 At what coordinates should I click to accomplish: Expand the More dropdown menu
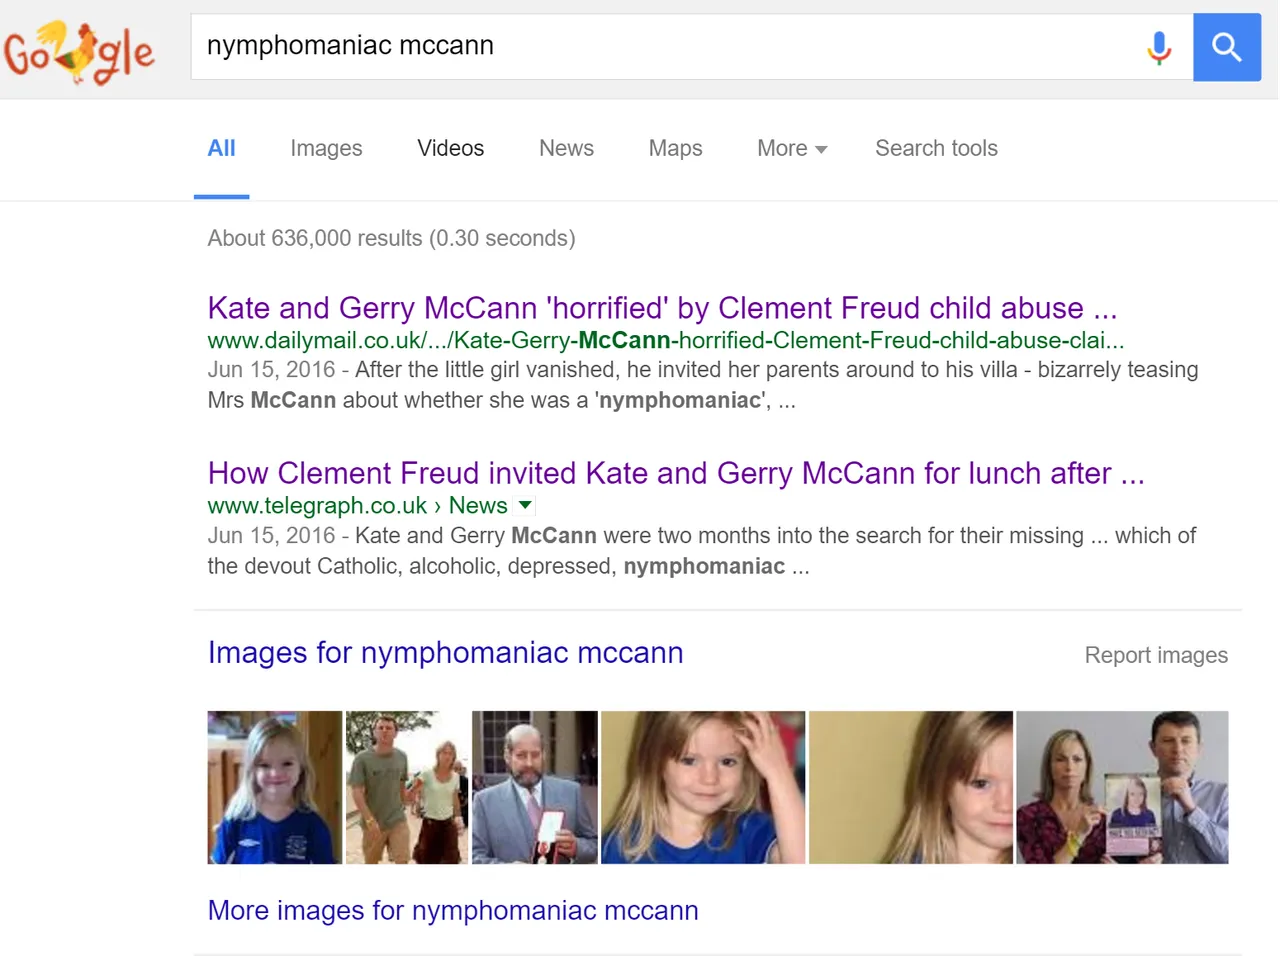(x=792, y=148)
